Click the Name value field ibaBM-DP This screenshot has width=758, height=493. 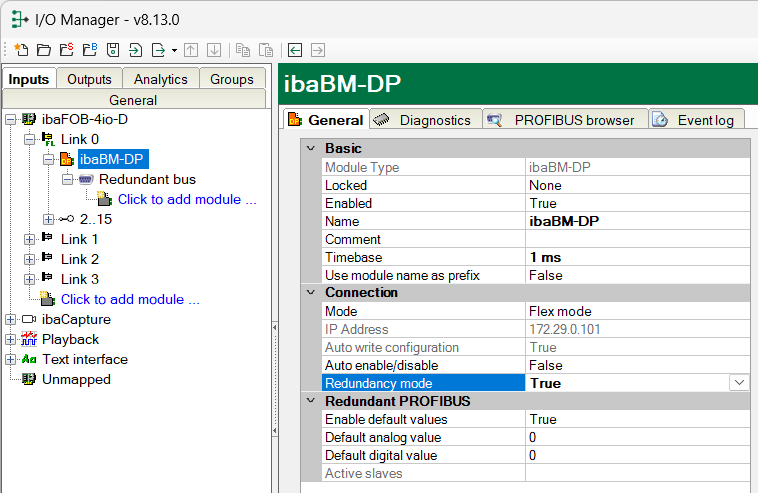(638, 221)
